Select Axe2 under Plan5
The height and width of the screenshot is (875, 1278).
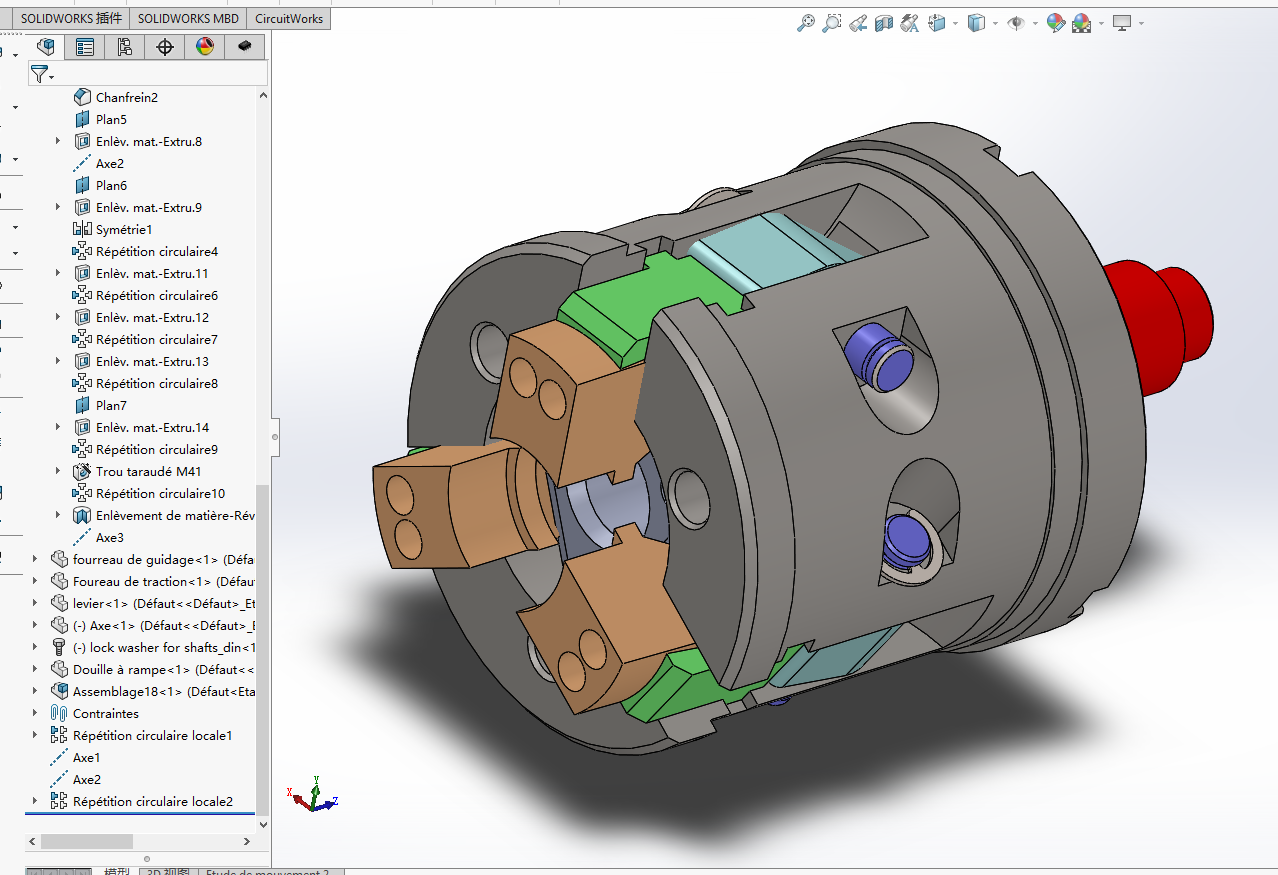pyautogui.click(x=110, y=163)
